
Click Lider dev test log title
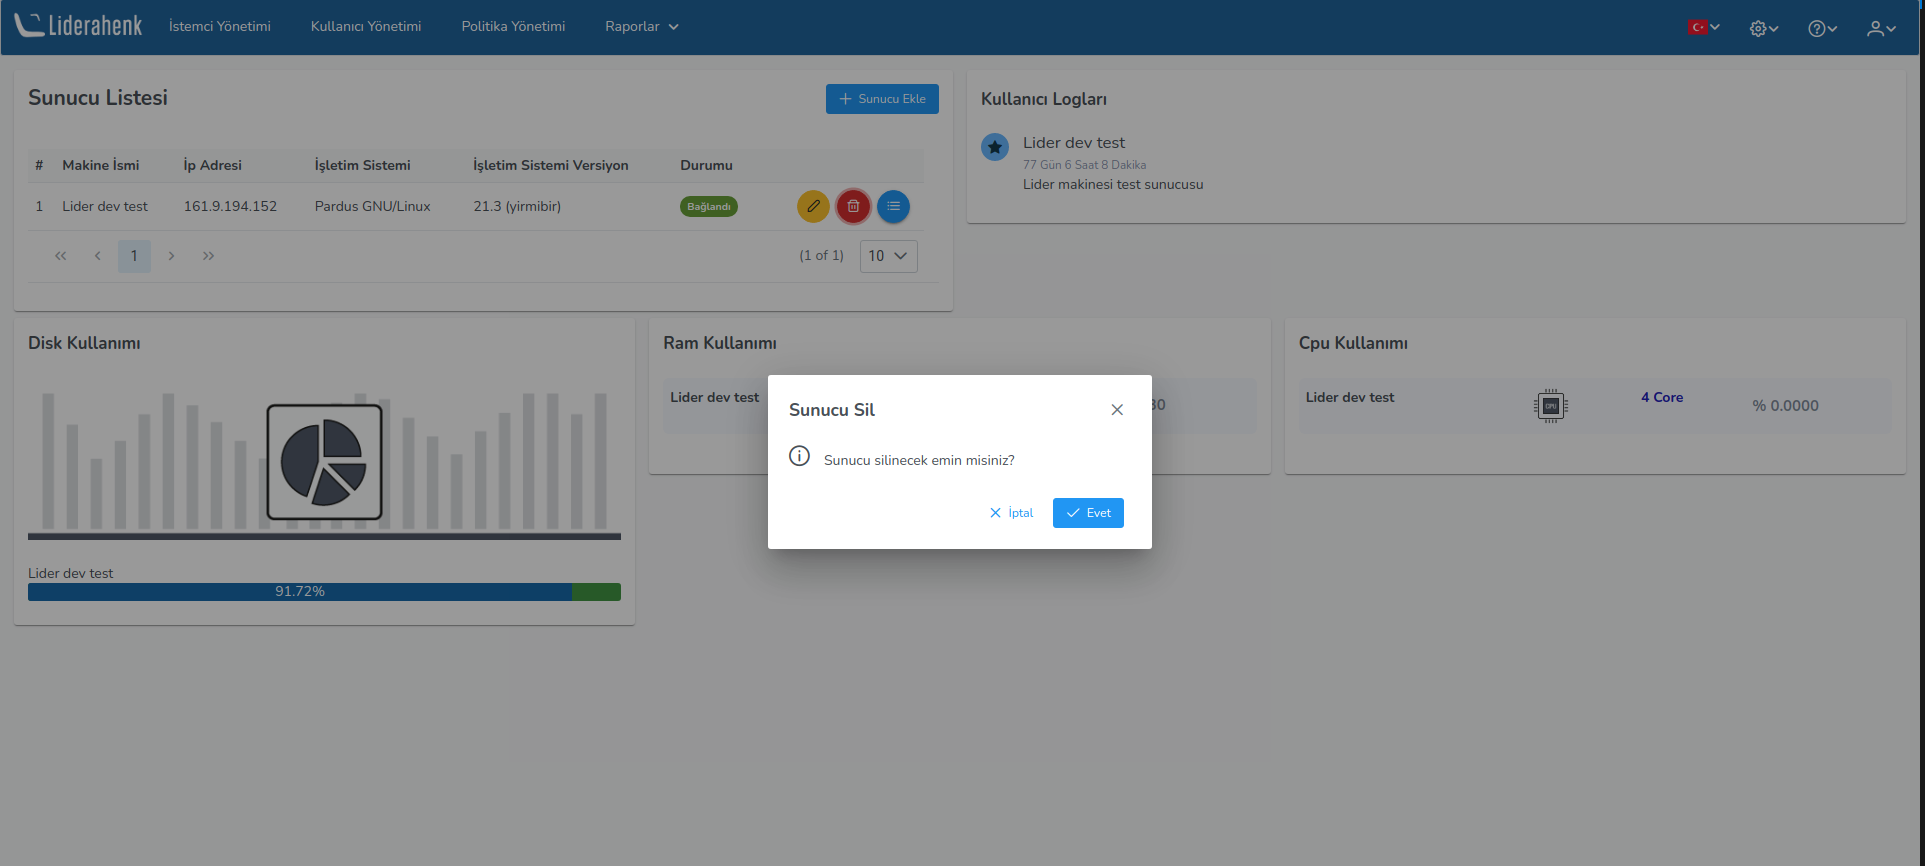click(x=1074, y=143)
